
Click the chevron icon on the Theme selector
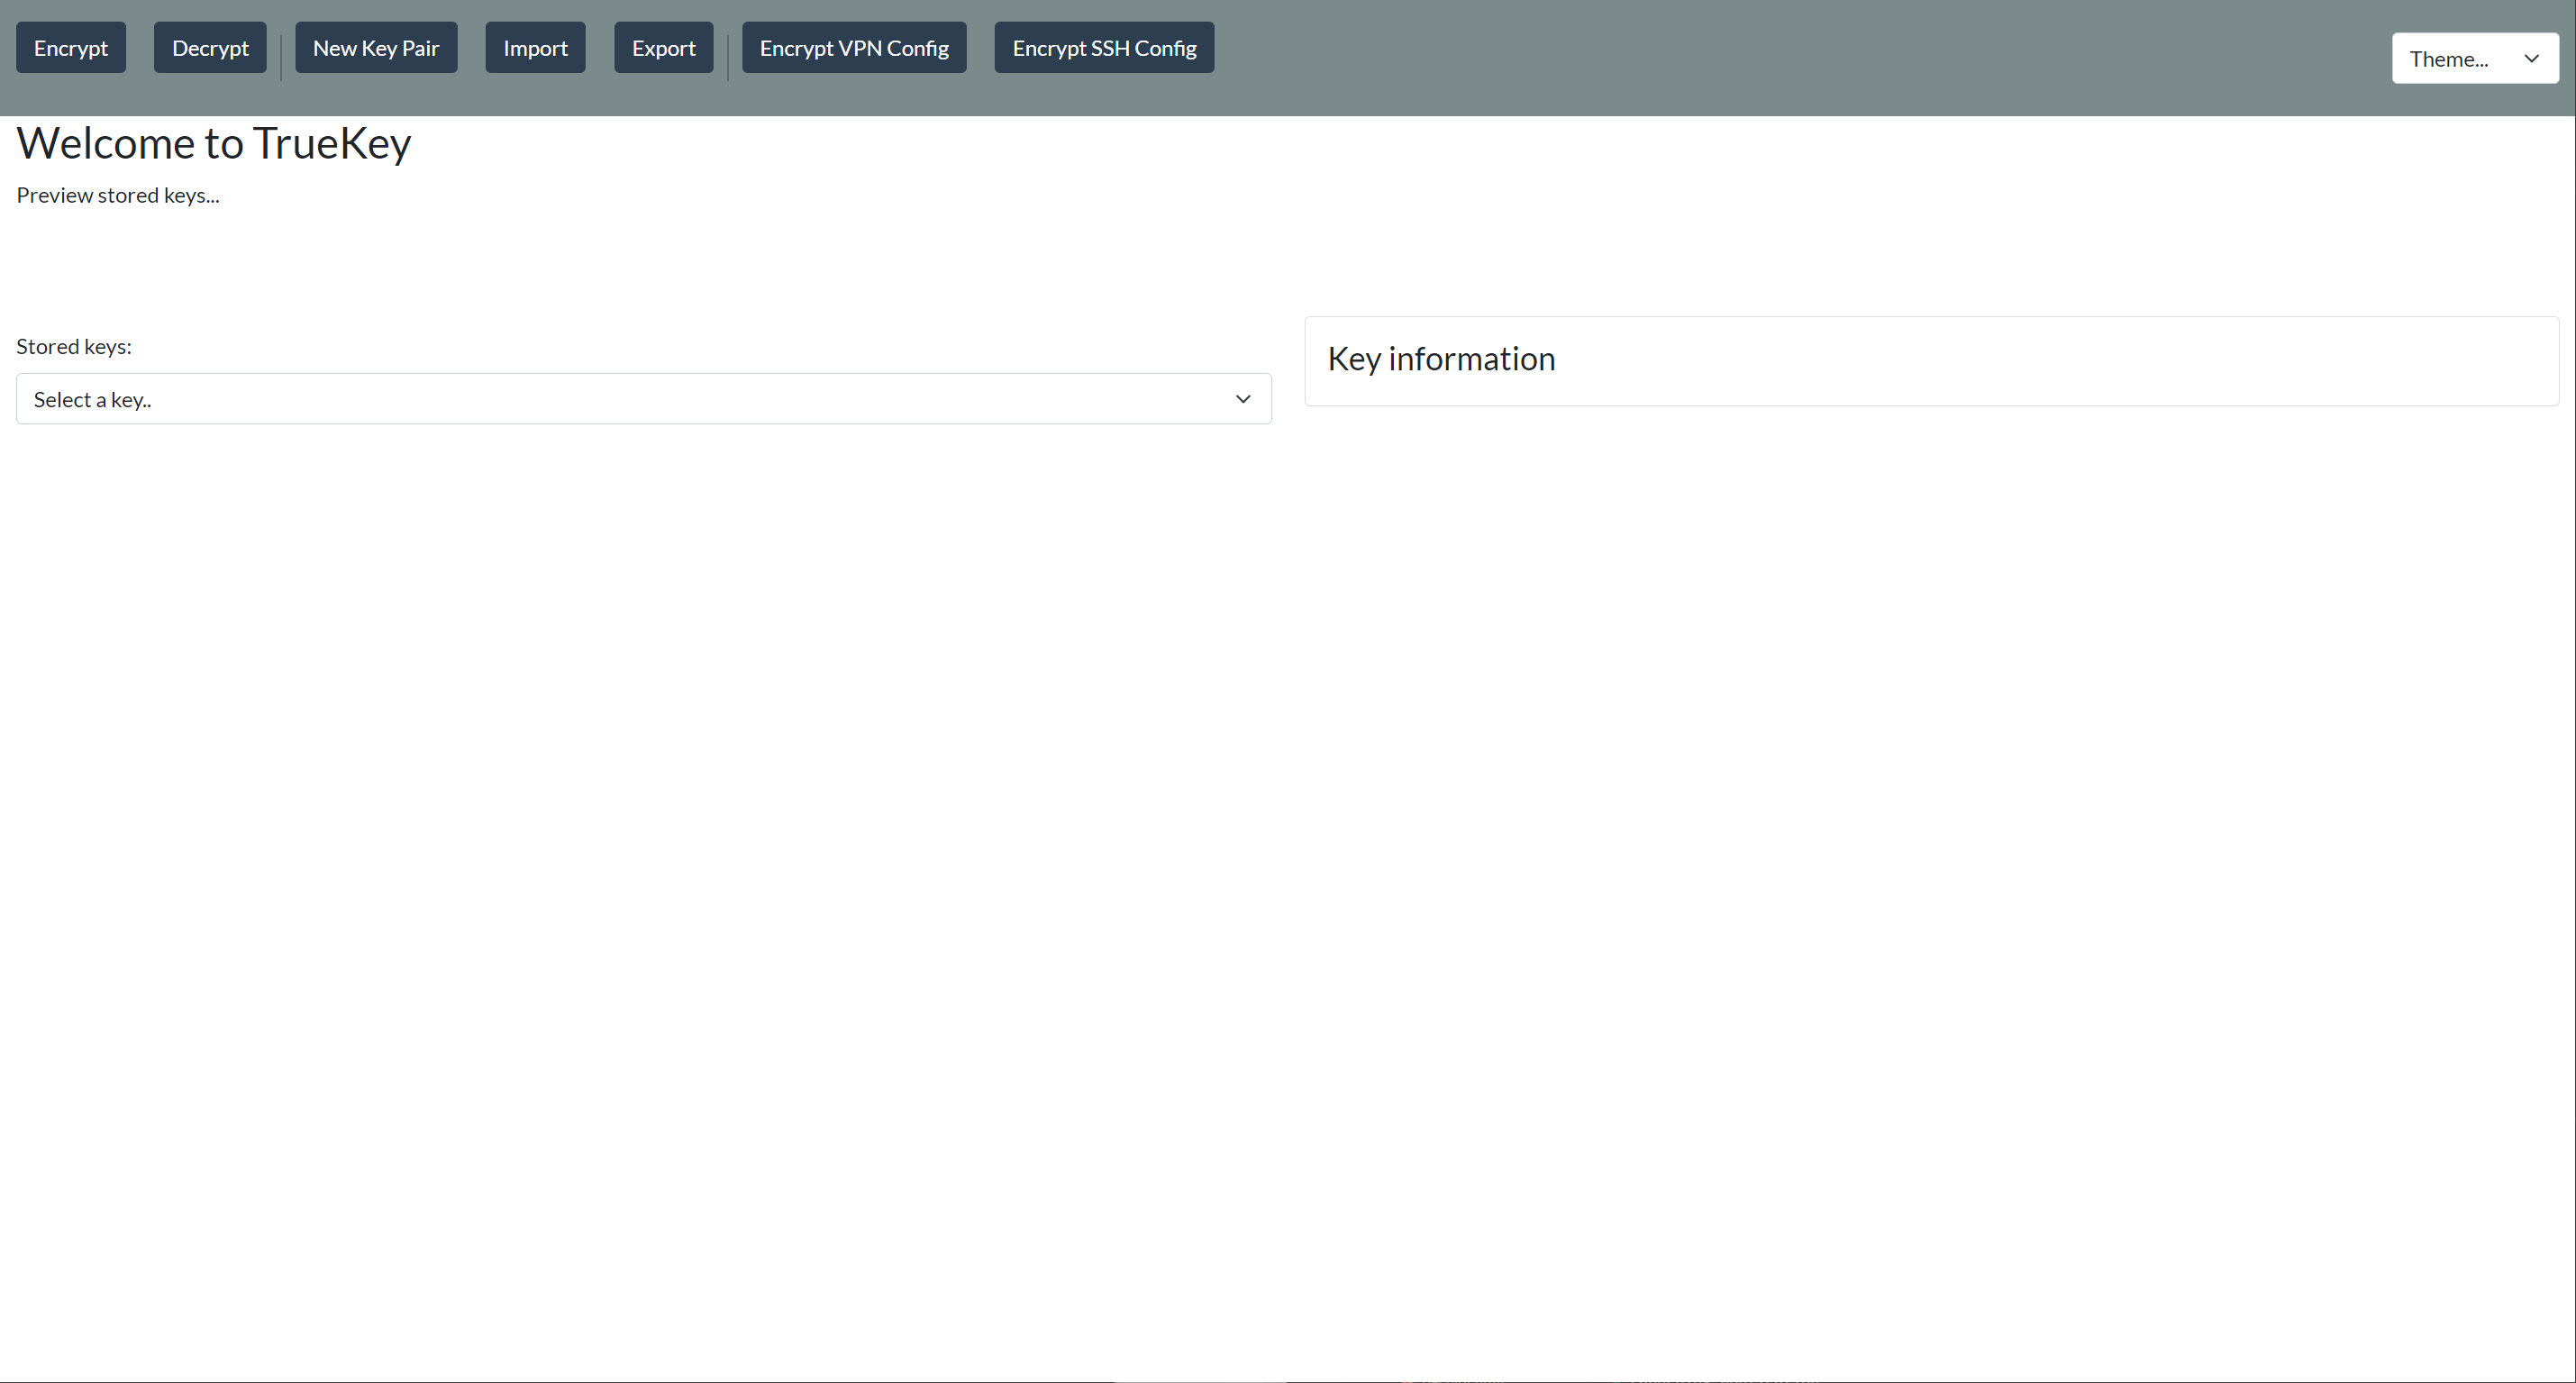pos(2532,58)
